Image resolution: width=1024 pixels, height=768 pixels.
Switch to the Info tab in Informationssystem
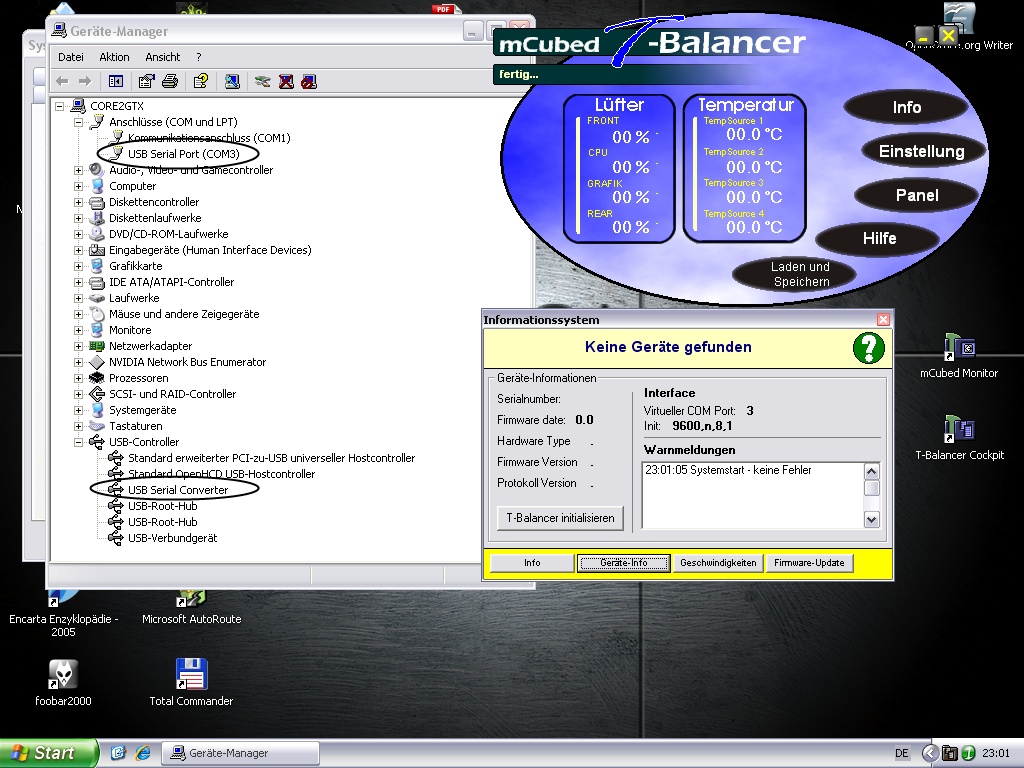point(532,563)
